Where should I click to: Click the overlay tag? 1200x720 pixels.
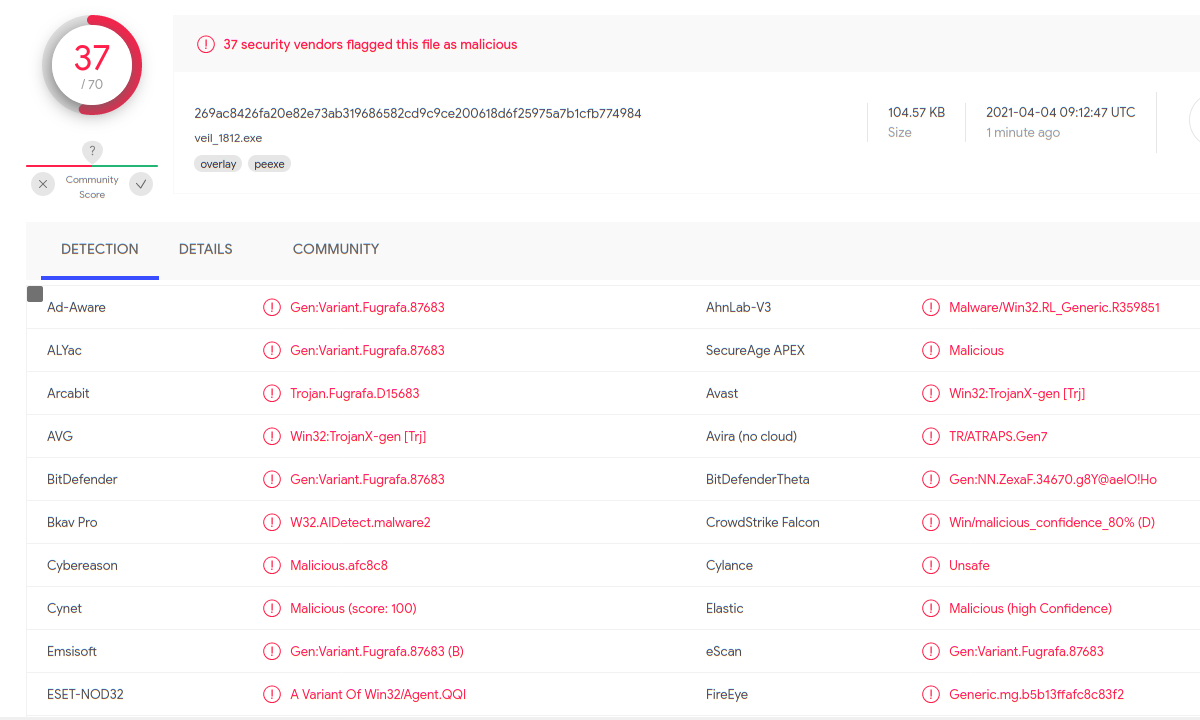click(218, 164)
